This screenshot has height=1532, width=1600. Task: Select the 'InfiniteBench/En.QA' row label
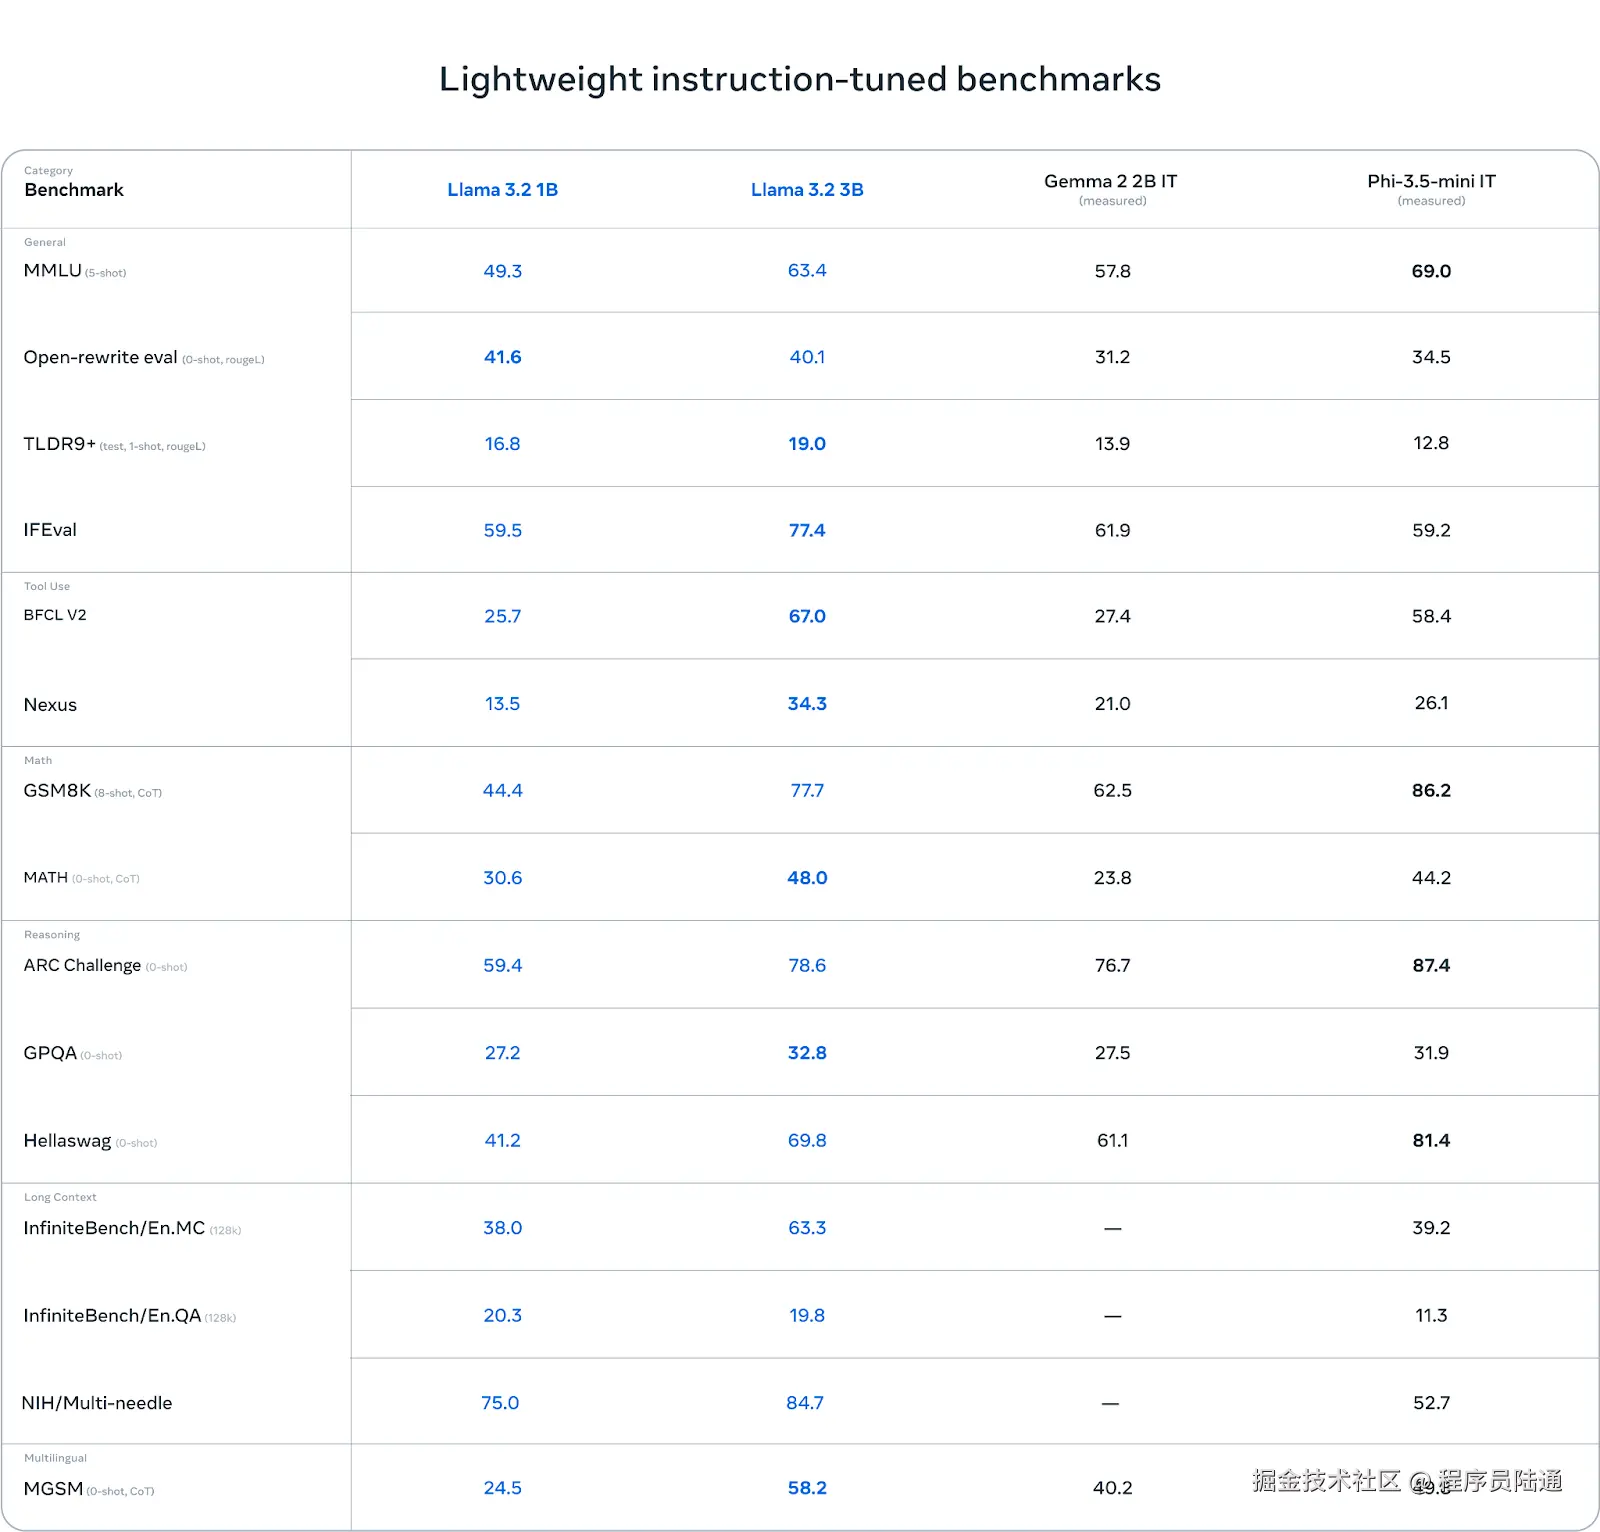point(112,1316)
